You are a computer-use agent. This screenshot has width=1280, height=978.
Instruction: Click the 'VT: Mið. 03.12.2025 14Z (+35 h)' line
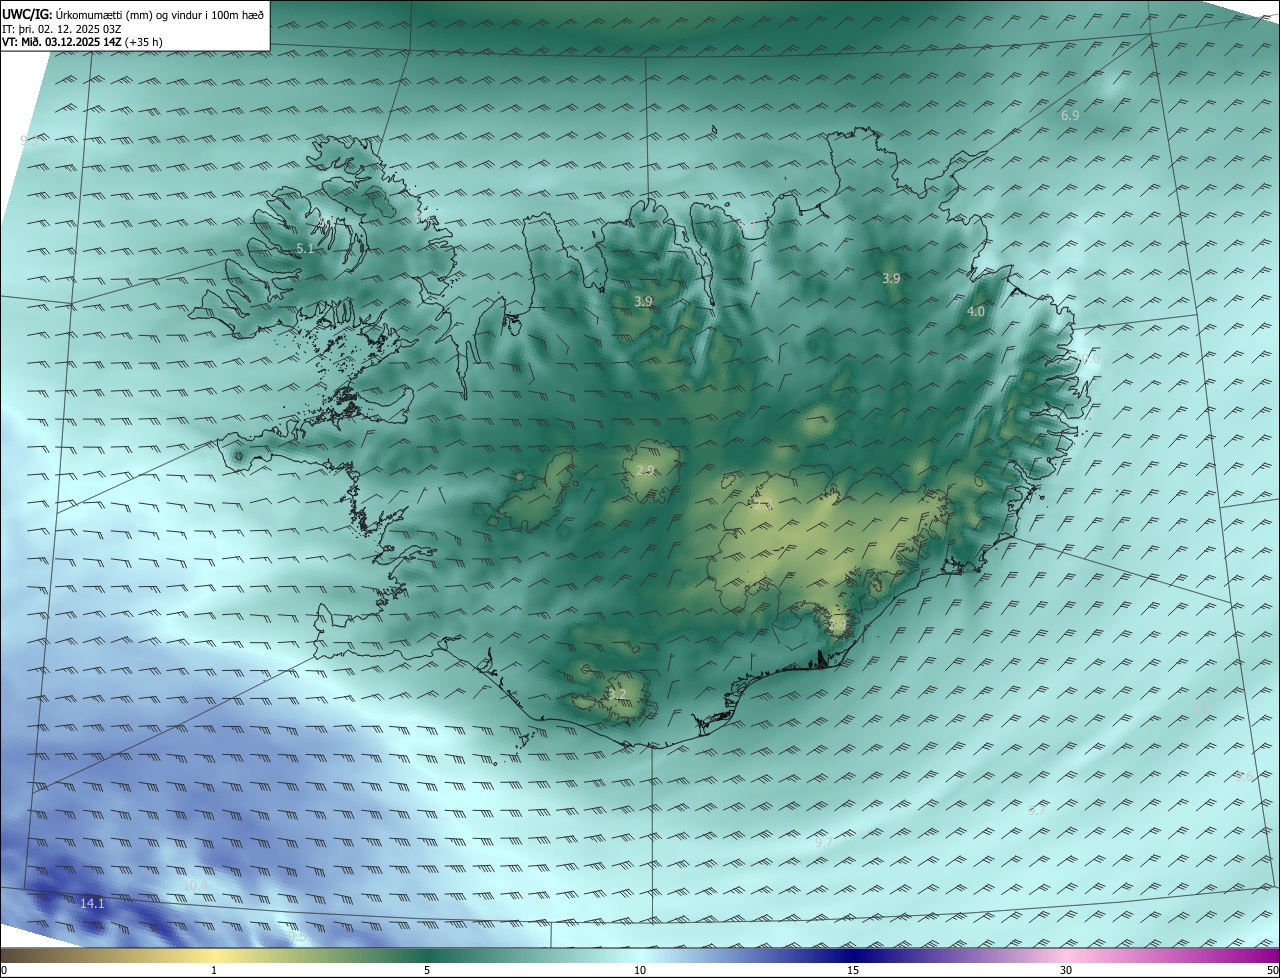pyautogui.click(x=82, y=42)
